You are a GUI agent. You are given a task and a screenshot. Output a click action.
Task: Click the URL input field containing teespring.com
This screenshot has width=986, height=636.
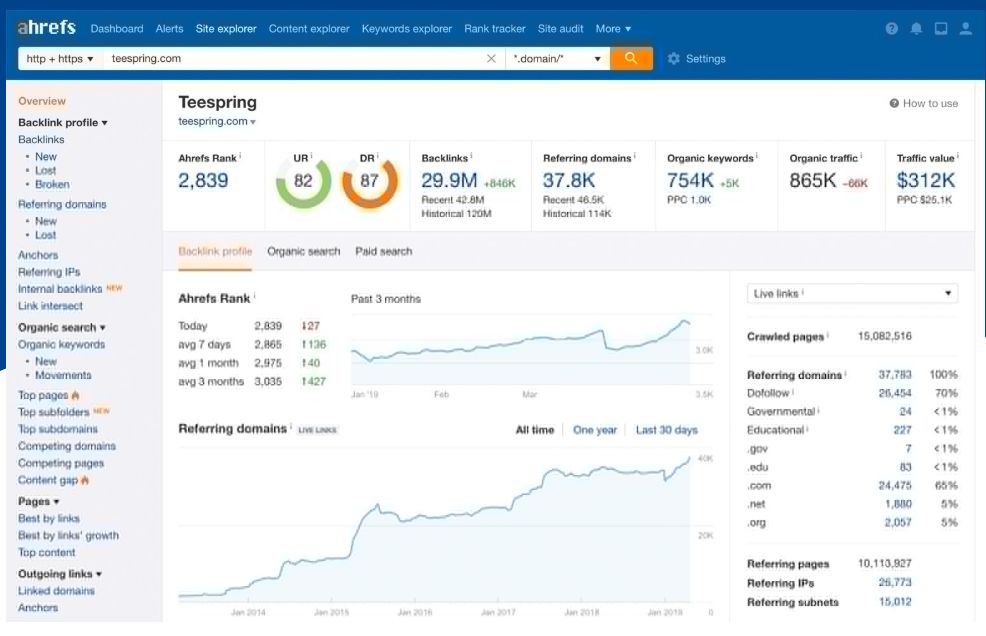click(x=290, y=59)
